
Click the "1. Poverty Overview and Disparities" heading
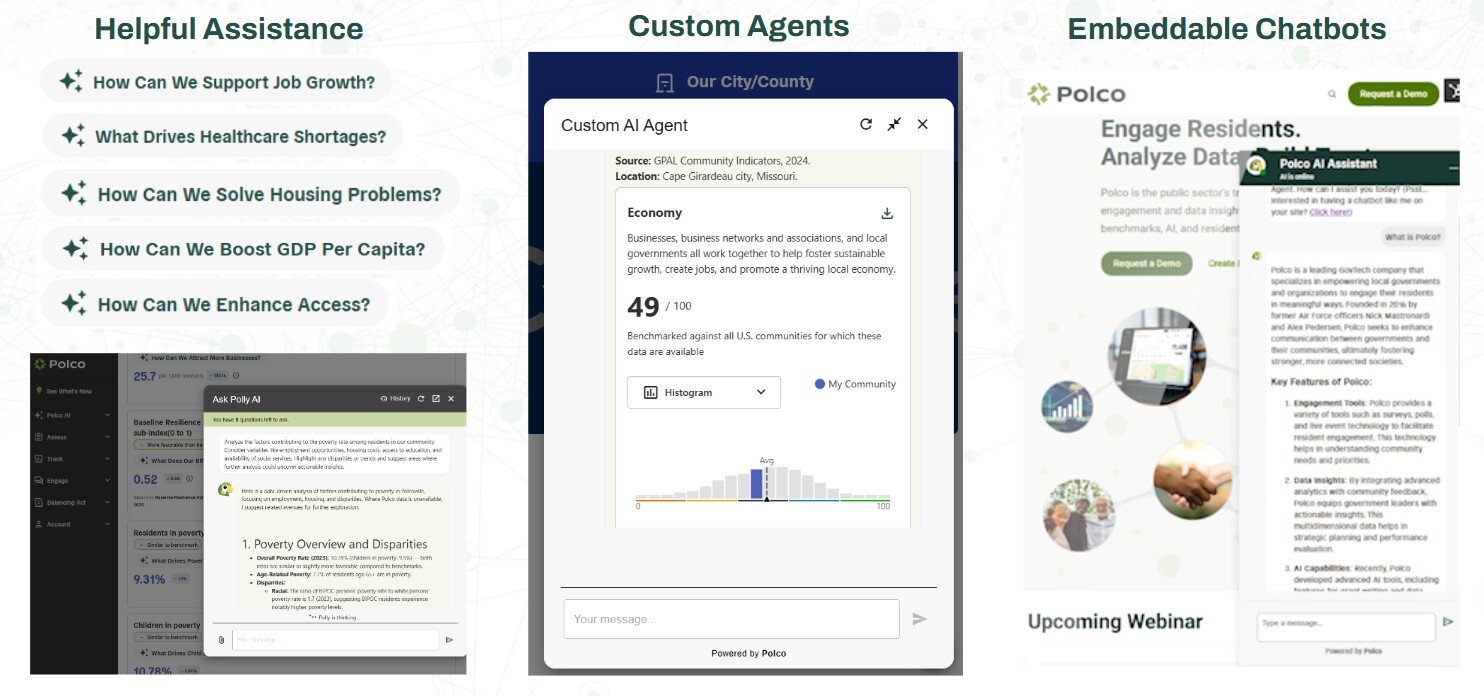tap(335, 544)
